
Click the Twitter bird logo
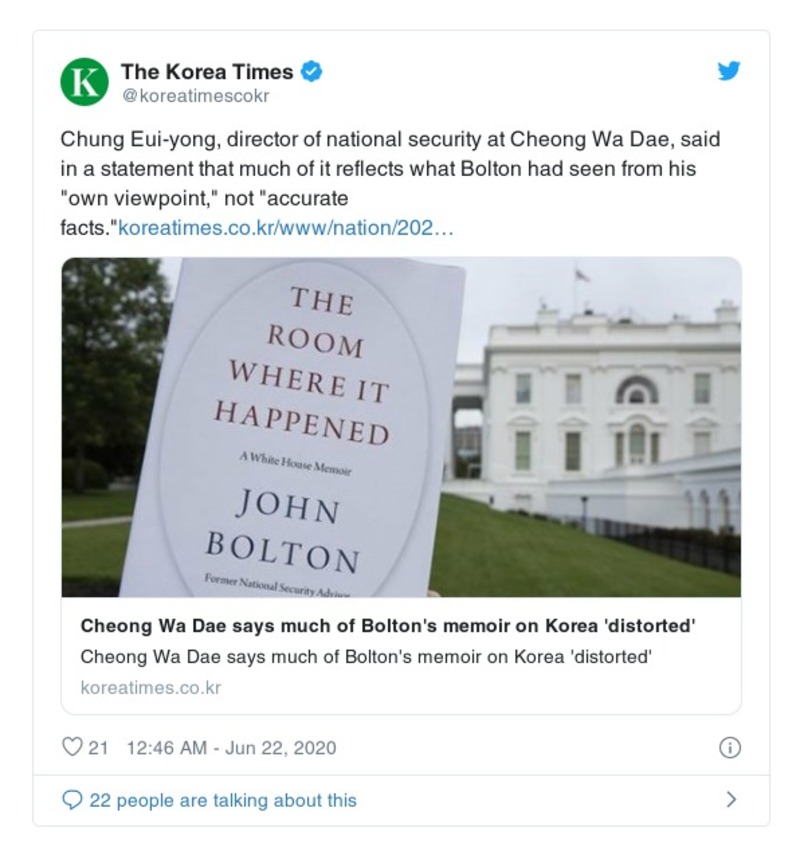[x=729, y=71]
